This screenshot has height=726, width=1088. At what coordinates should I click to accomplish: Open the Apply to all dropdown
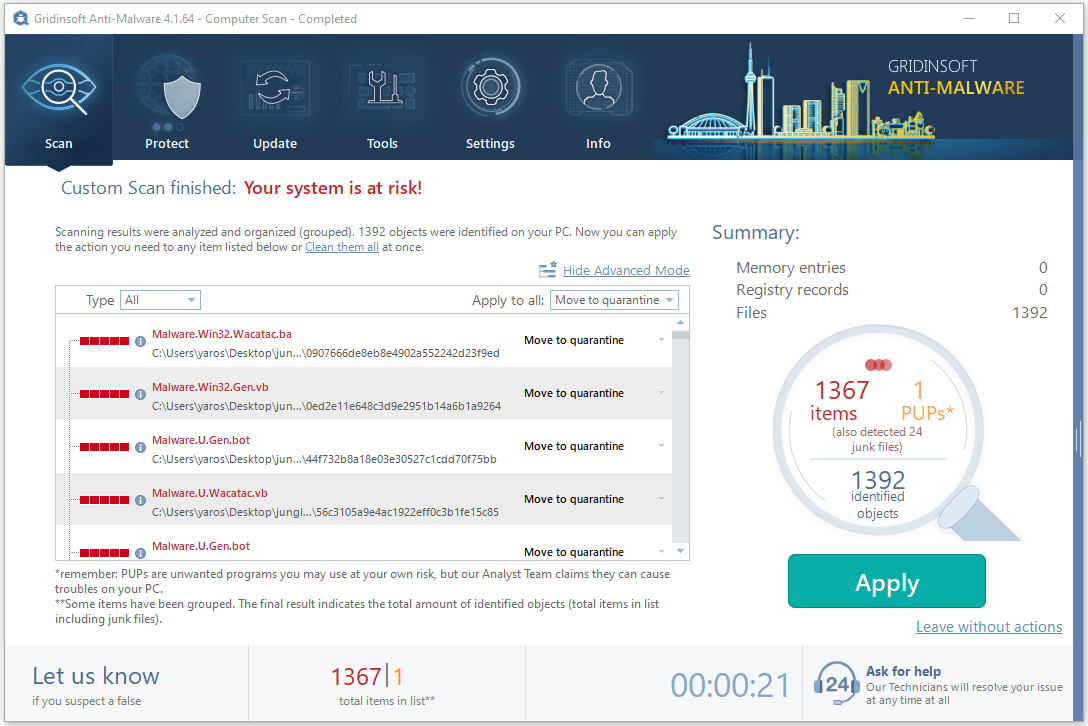614,300
